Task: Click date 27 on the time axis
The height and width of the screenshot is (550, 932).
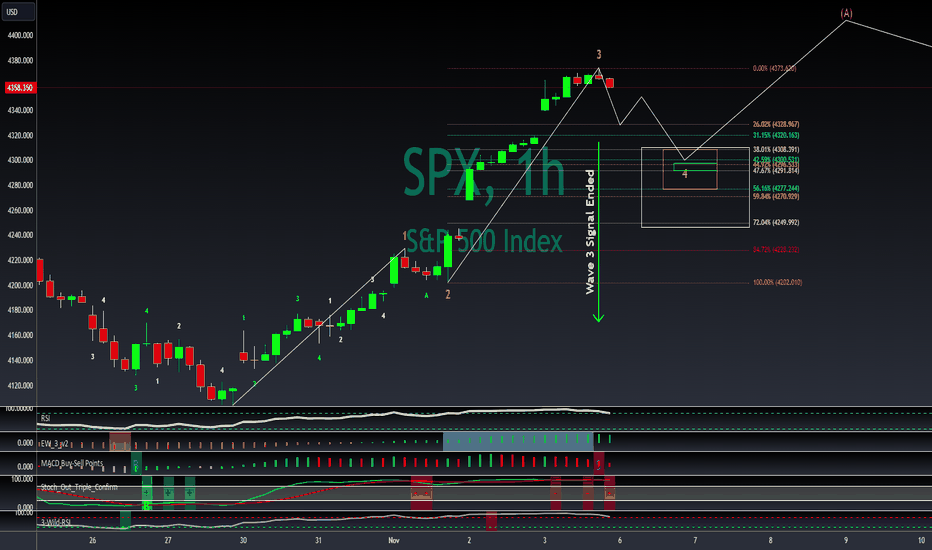Action: 168,540
